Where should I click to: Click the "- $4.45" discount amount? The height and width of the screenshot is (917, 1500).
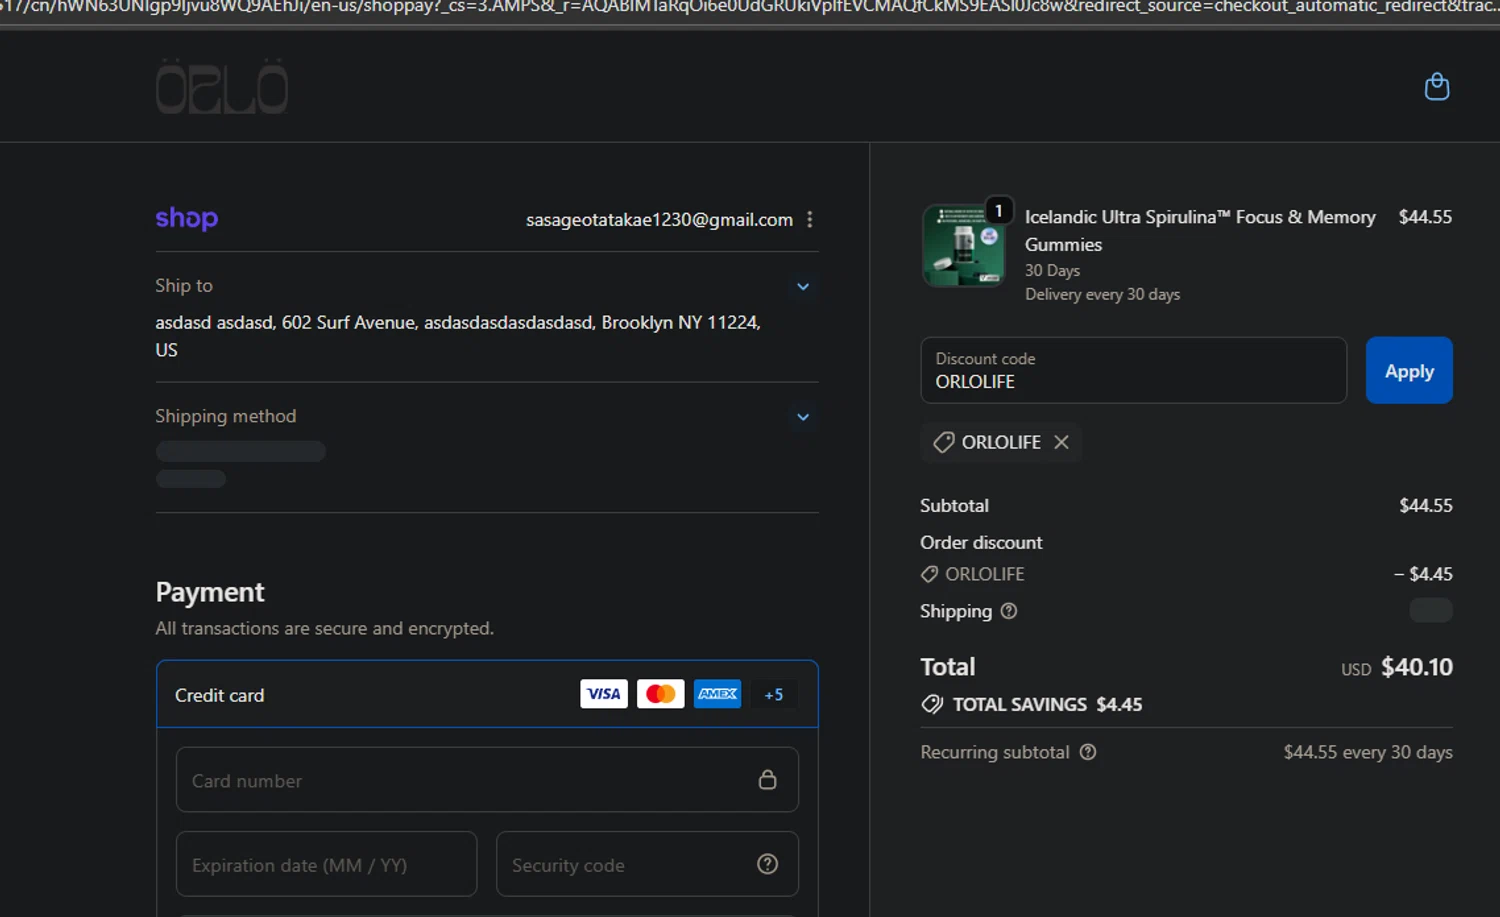(1423, 574)
